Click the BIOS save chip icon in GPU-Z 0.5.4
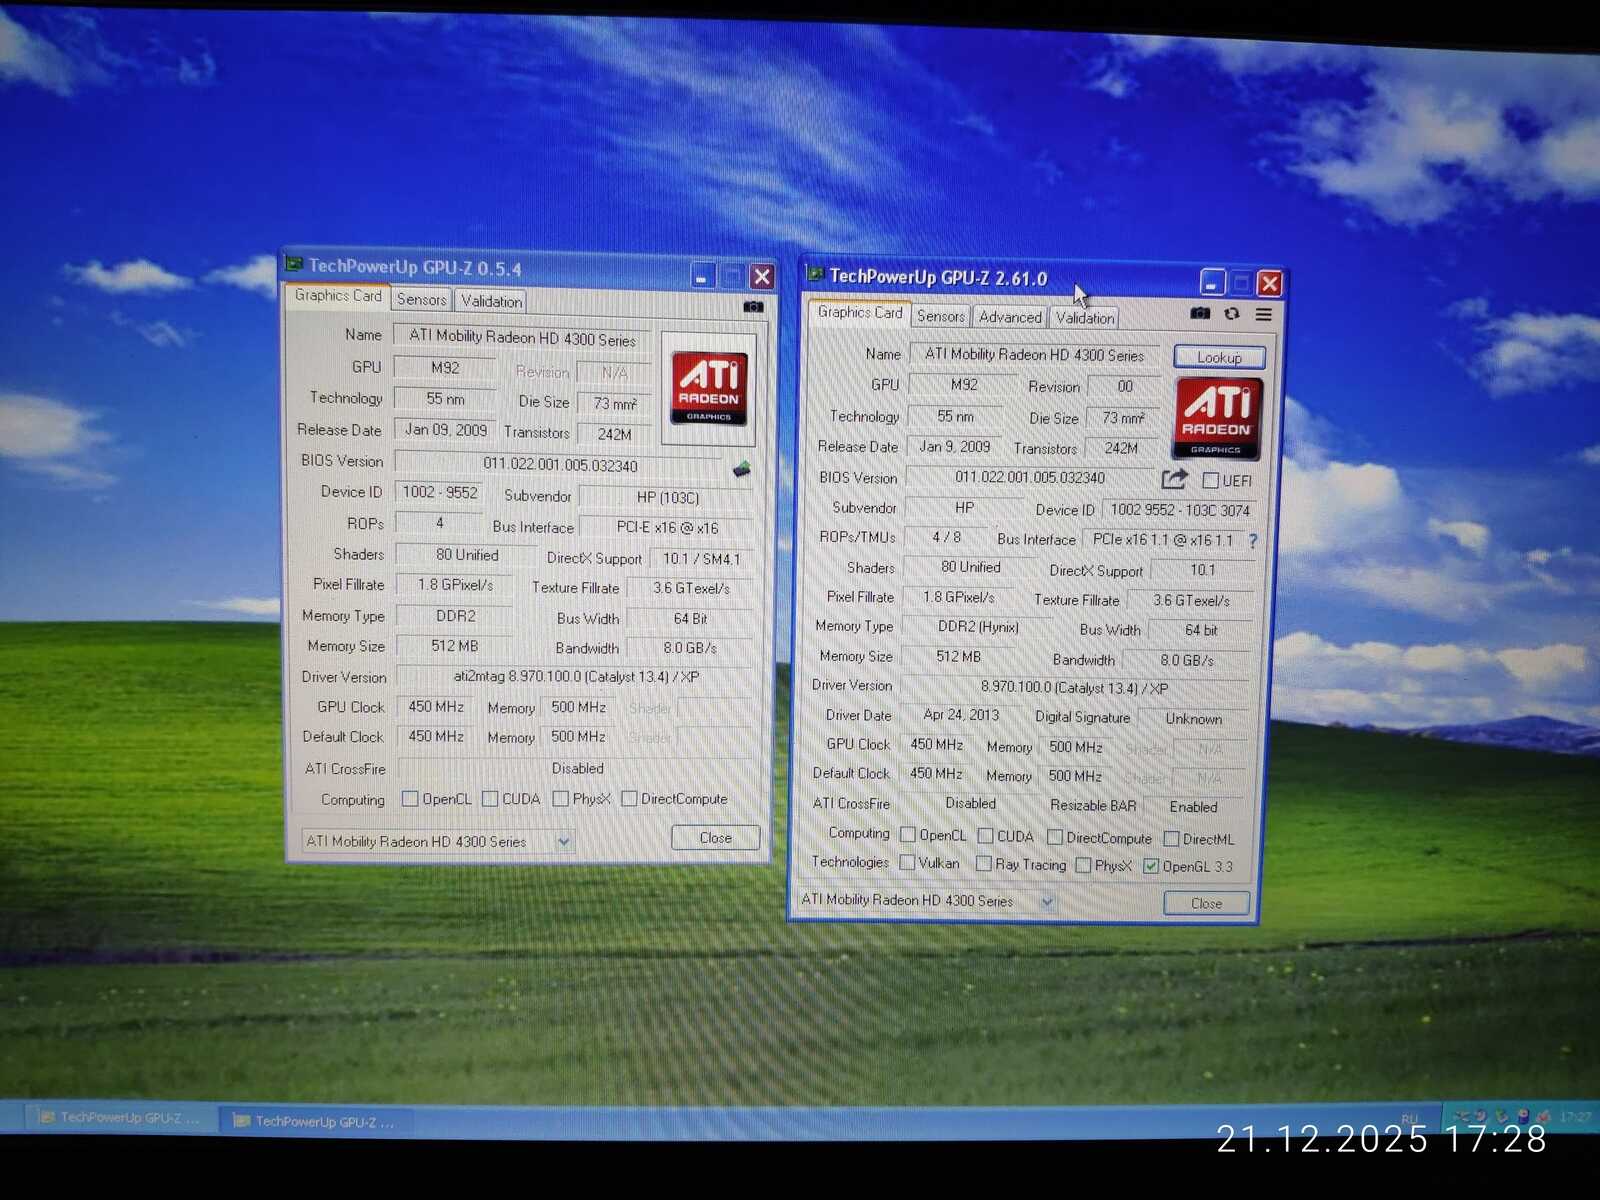The height and width of the screenshot is (1200, 1600). [x=742, y=468]
